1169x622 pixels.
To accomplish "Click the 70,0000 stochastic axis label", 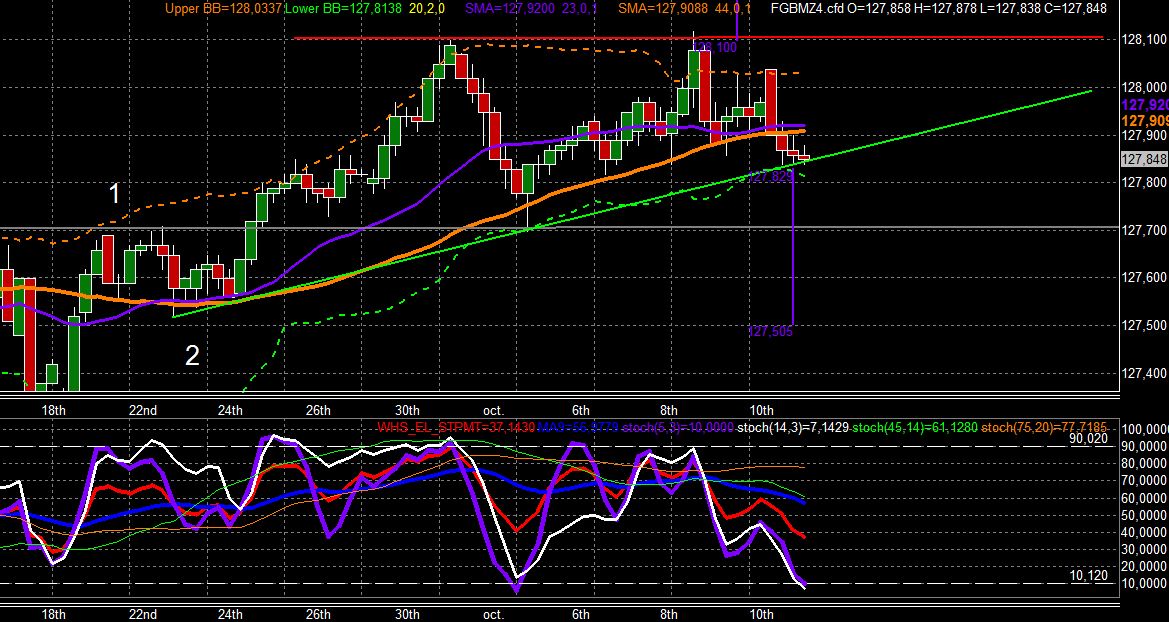I will coord(1144,481).
